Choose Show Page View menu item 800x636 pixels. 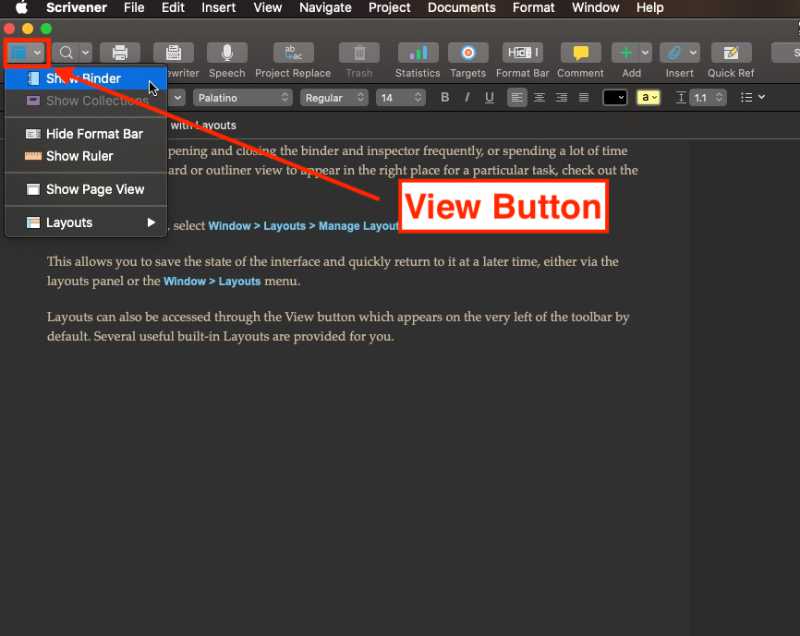[x=86, y=189]
